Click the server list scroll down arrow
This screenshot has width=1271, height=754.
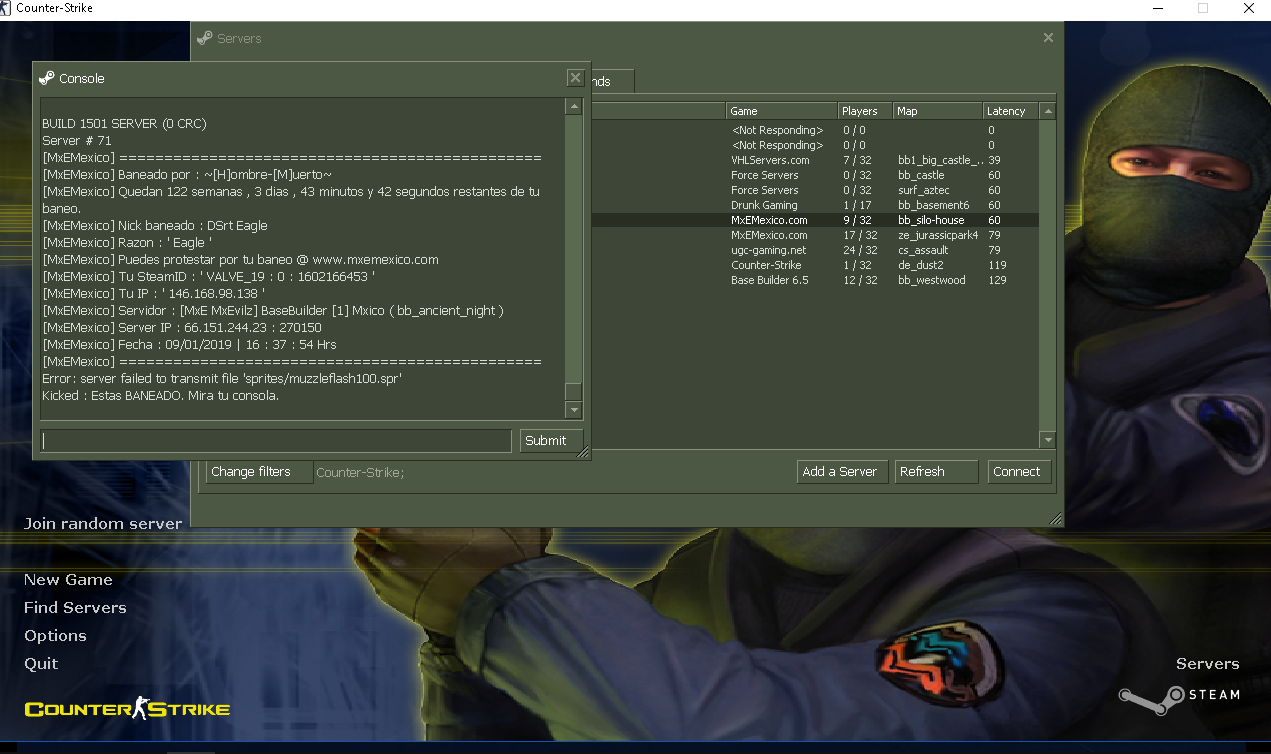pos(1048,440)
